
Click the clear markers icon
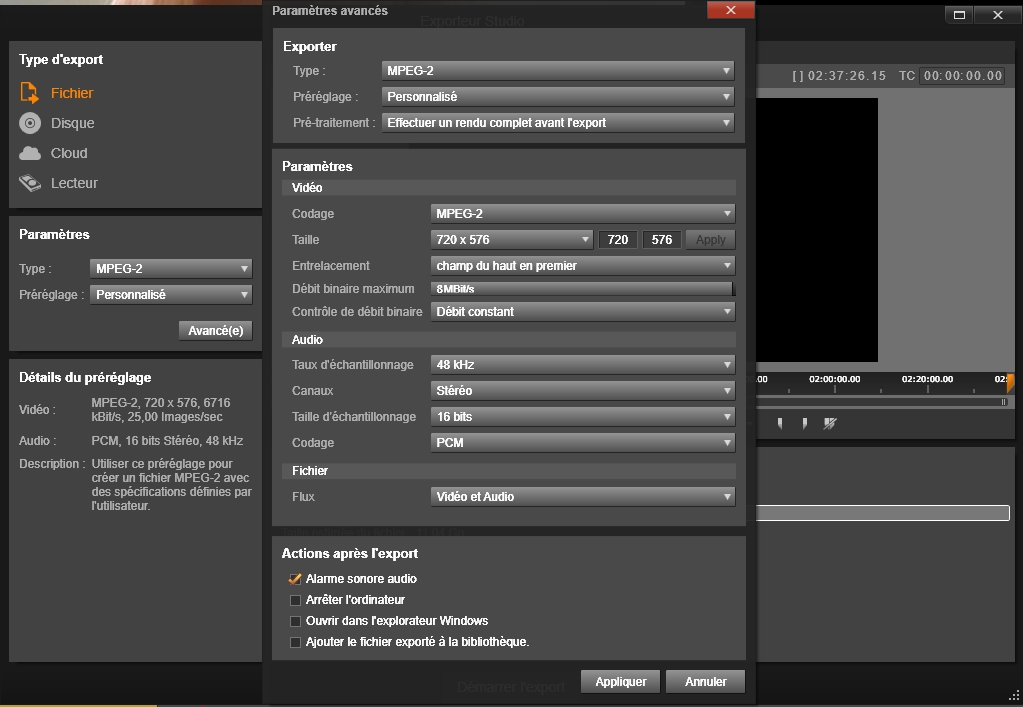829,424
